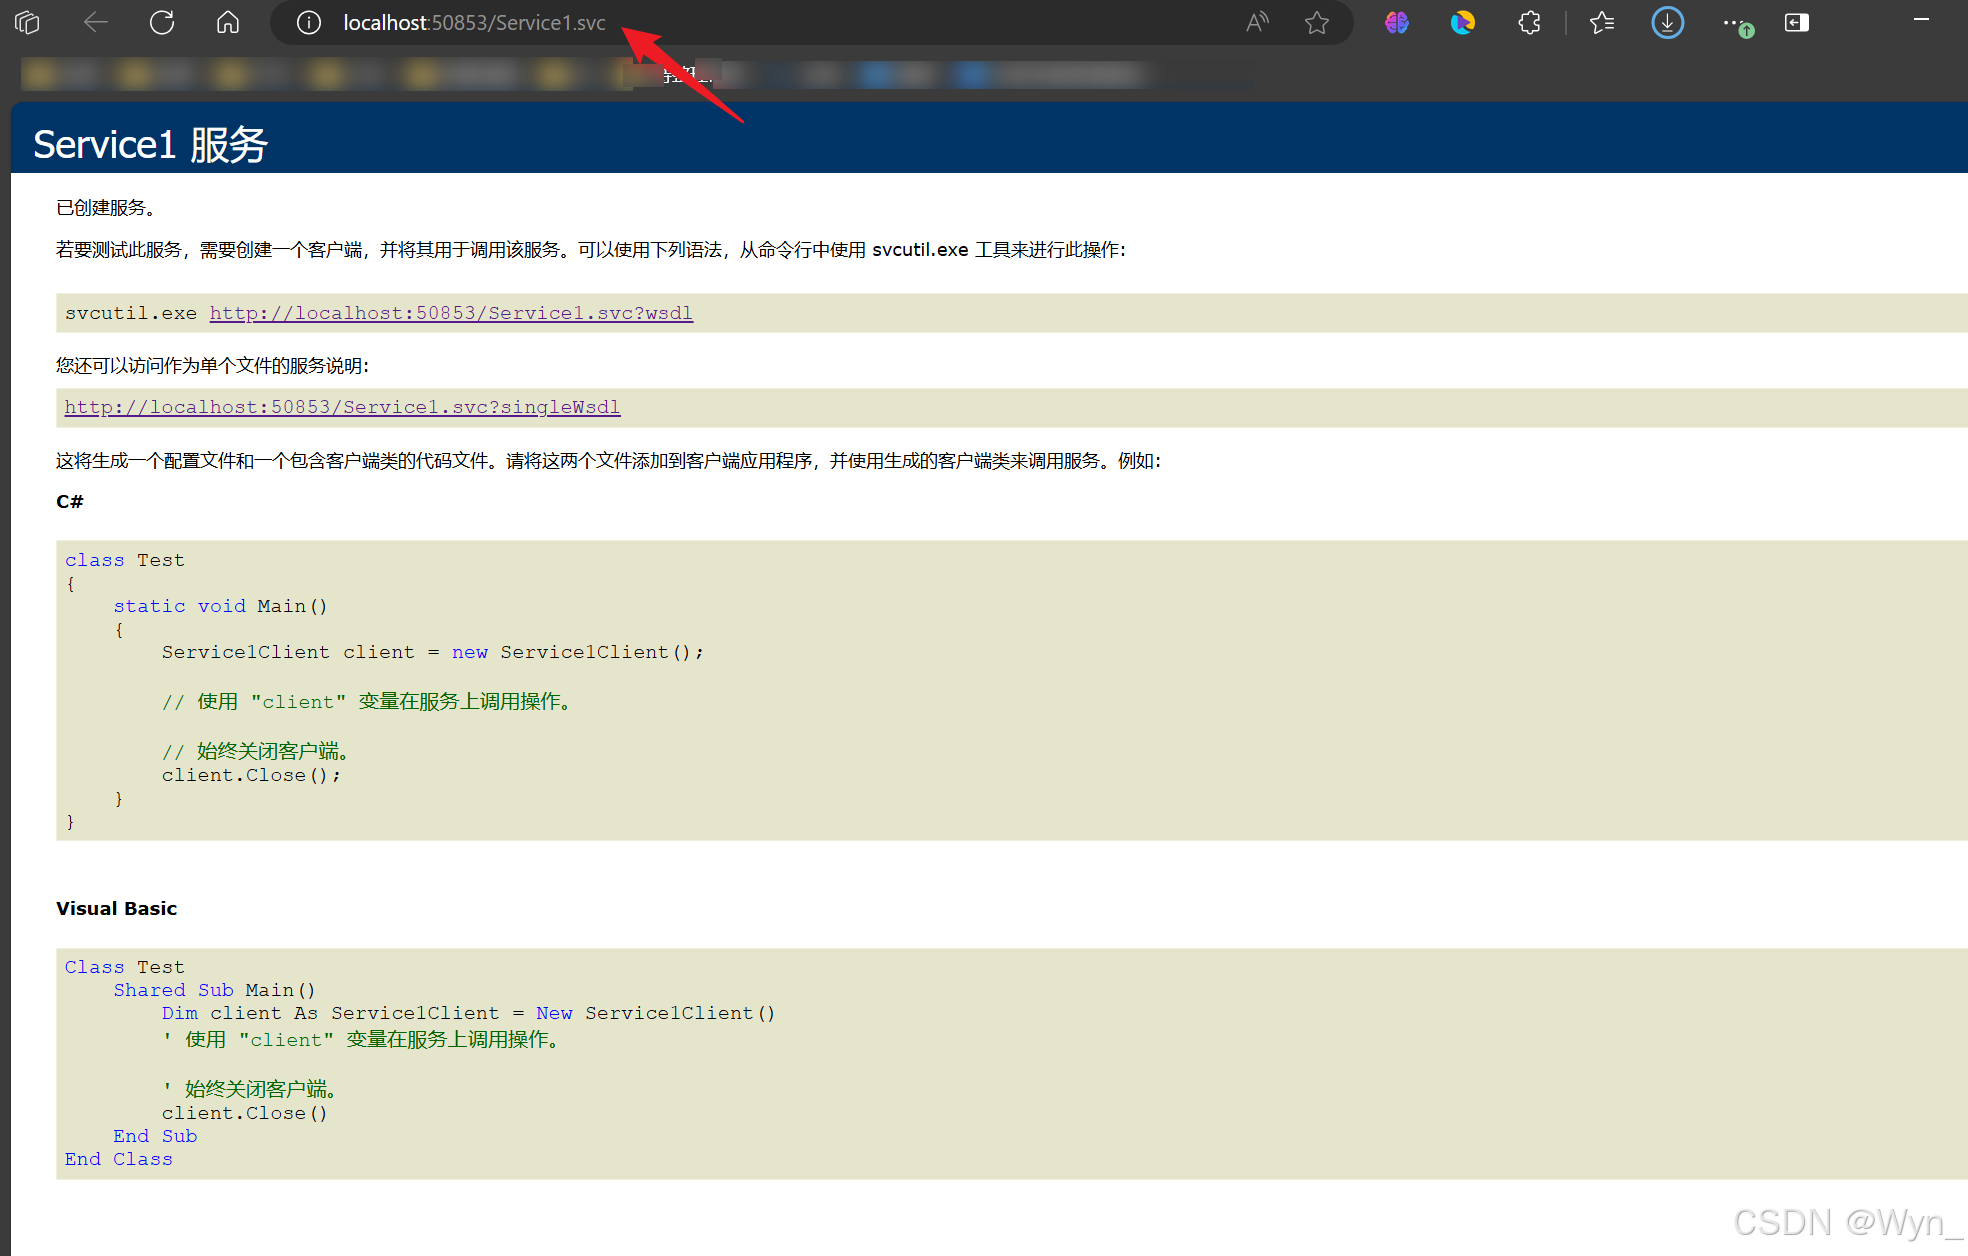Open the Service1.svc?singleWsdl link

pyautogui.click(x=342, y=407)
